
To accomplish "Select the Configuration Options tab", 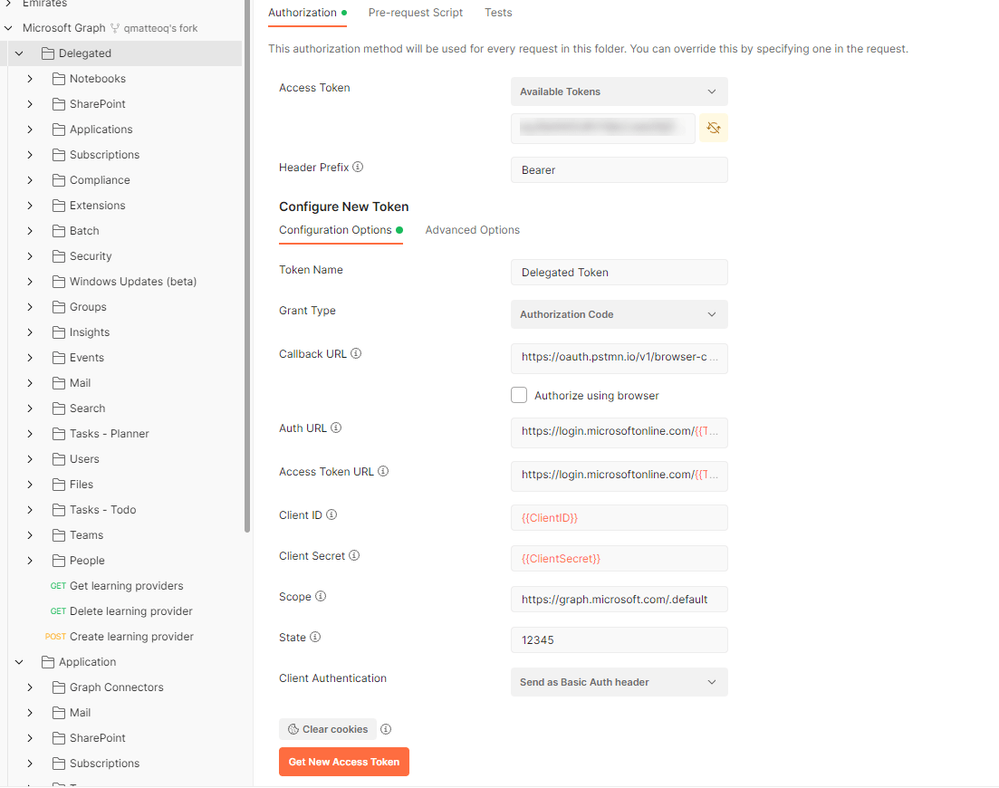I will 340,230.
